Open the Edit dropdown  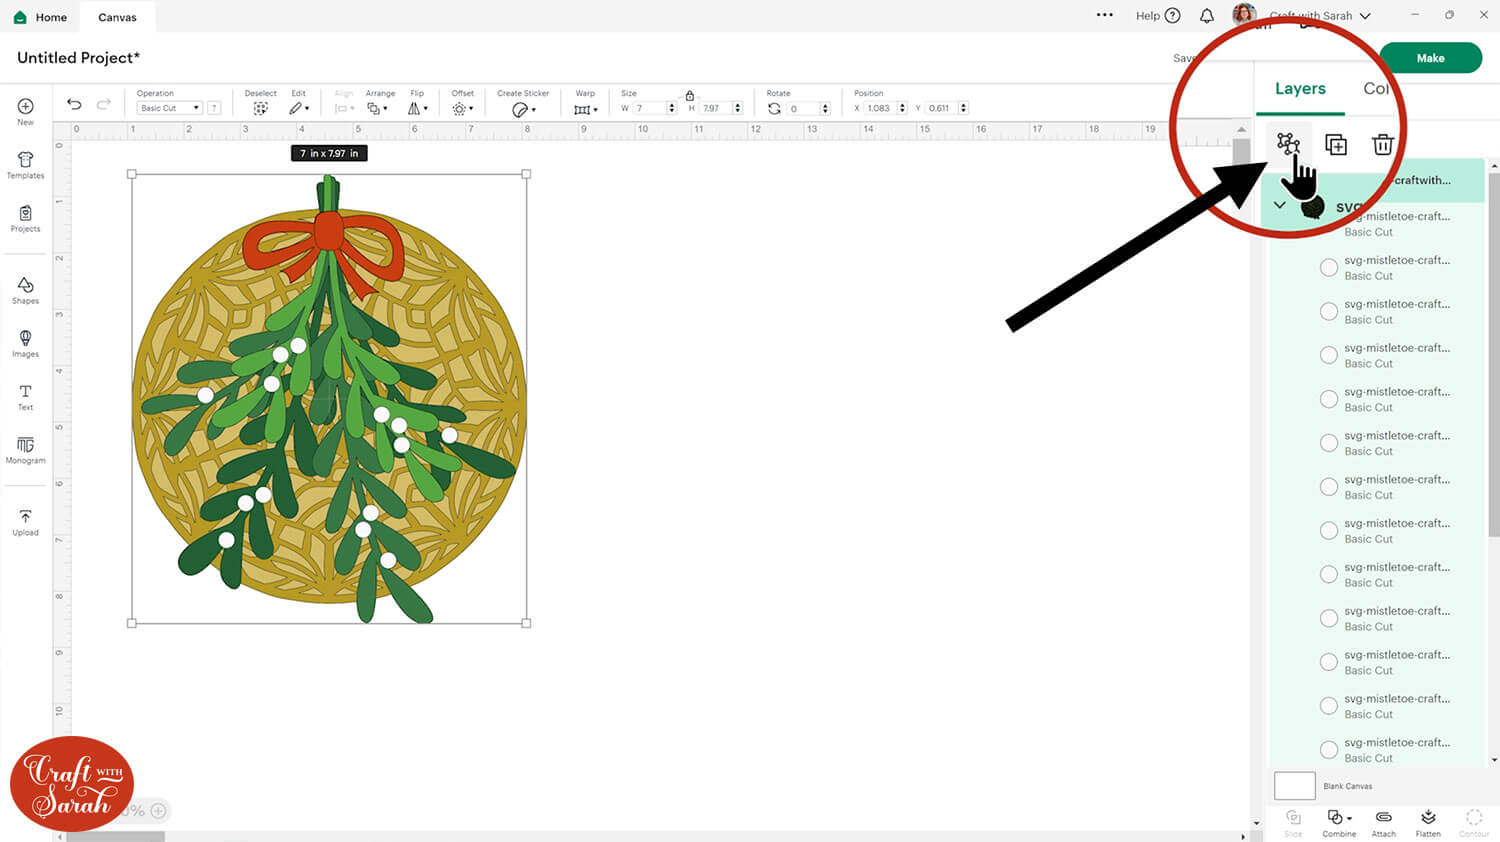[299, 108]
